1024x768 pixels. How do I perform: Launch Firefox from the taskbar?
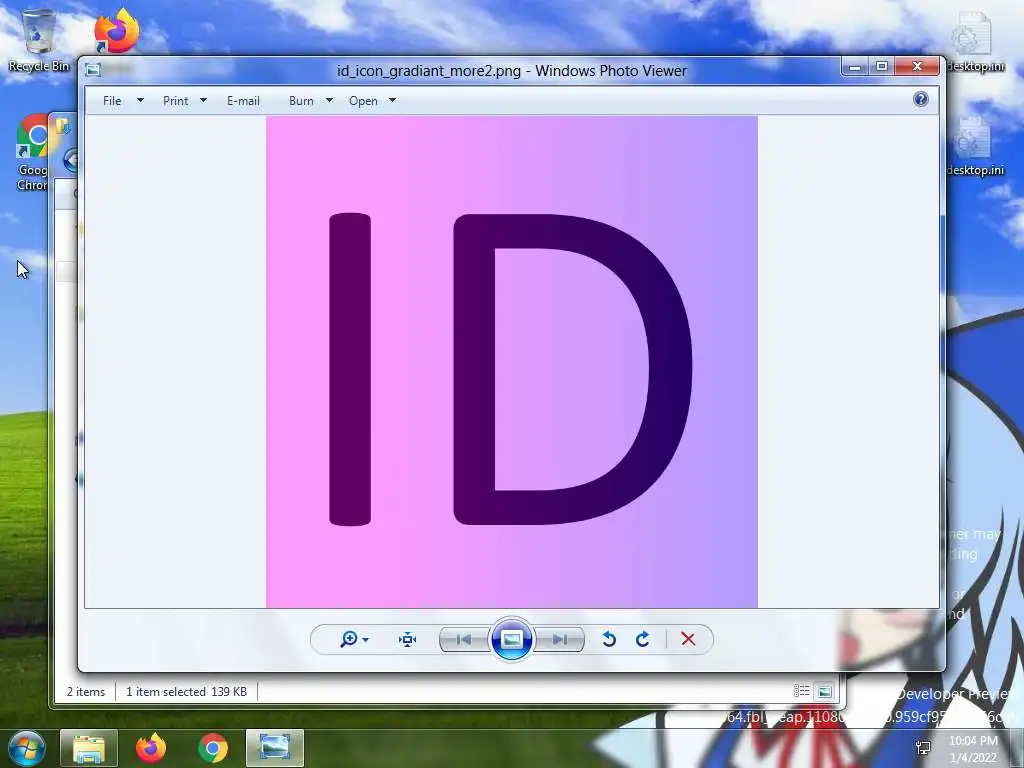point(151,748)
